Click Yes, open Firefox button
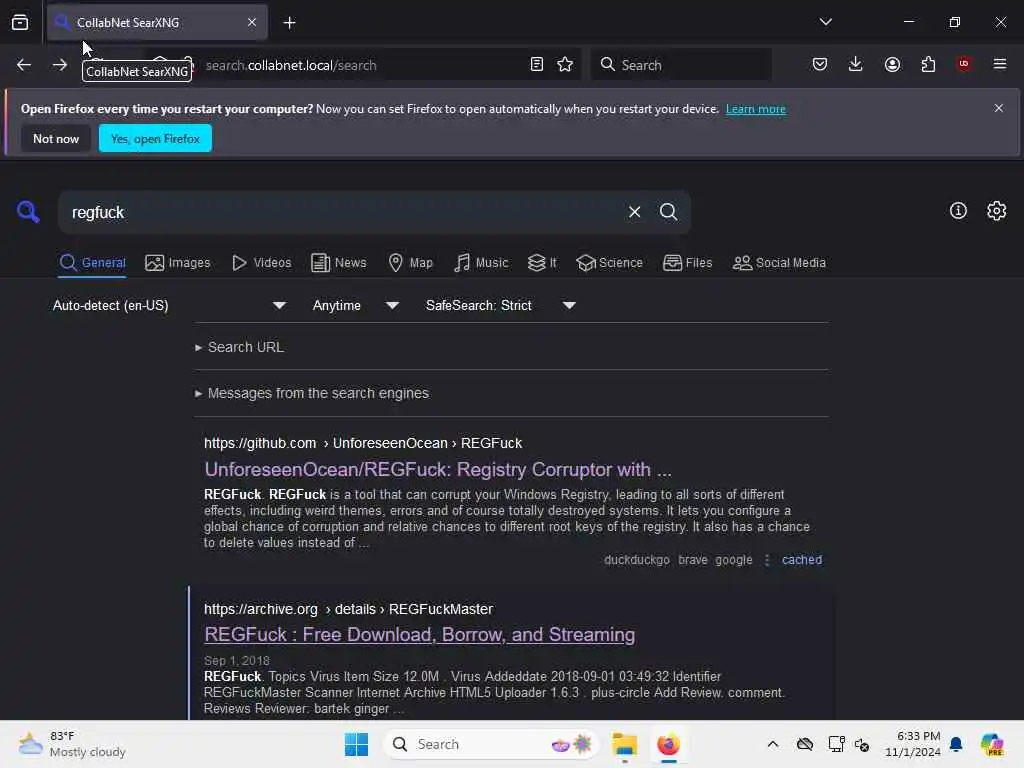Image resolution: width=1024 pixels, height=768 pixels. [x=155, y=138]
